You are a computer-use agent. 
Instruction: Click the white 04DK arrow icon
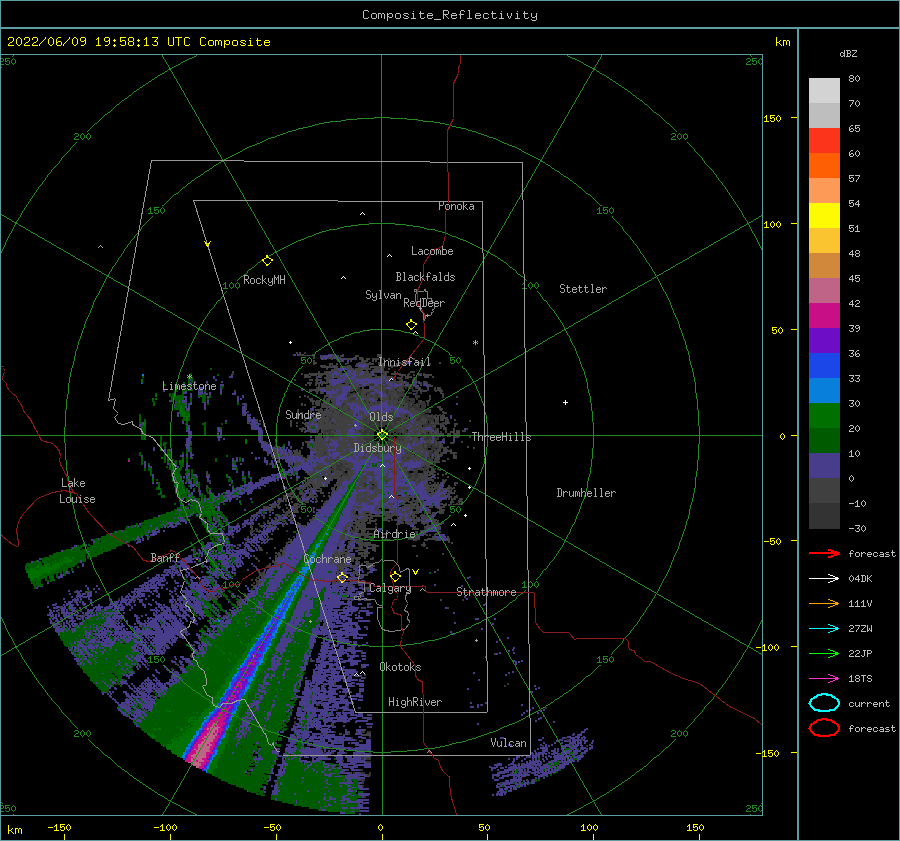(824, 578)
